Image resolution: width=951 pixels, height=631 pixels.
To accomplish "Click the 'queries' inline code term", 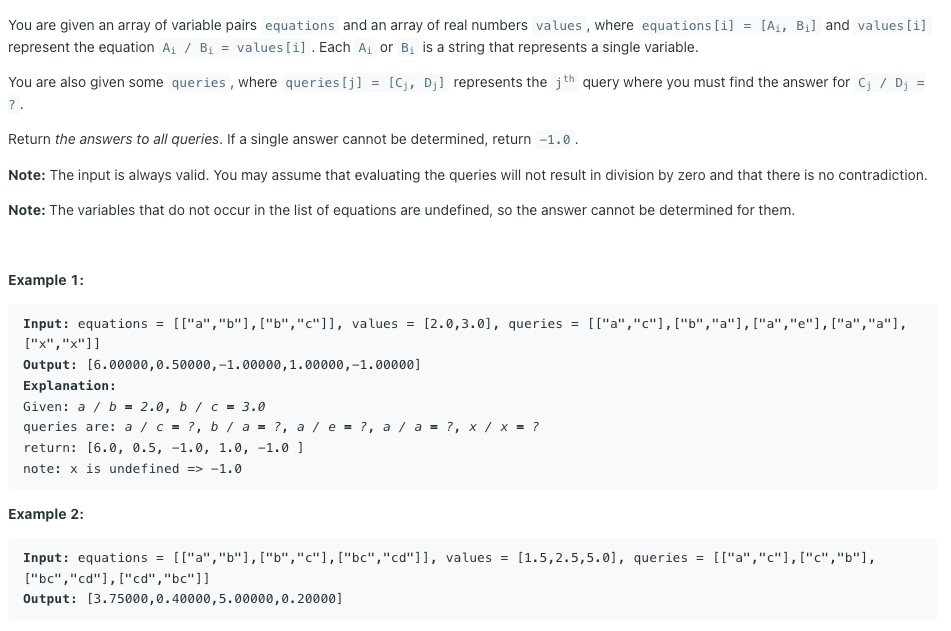I will coord(198,83).
